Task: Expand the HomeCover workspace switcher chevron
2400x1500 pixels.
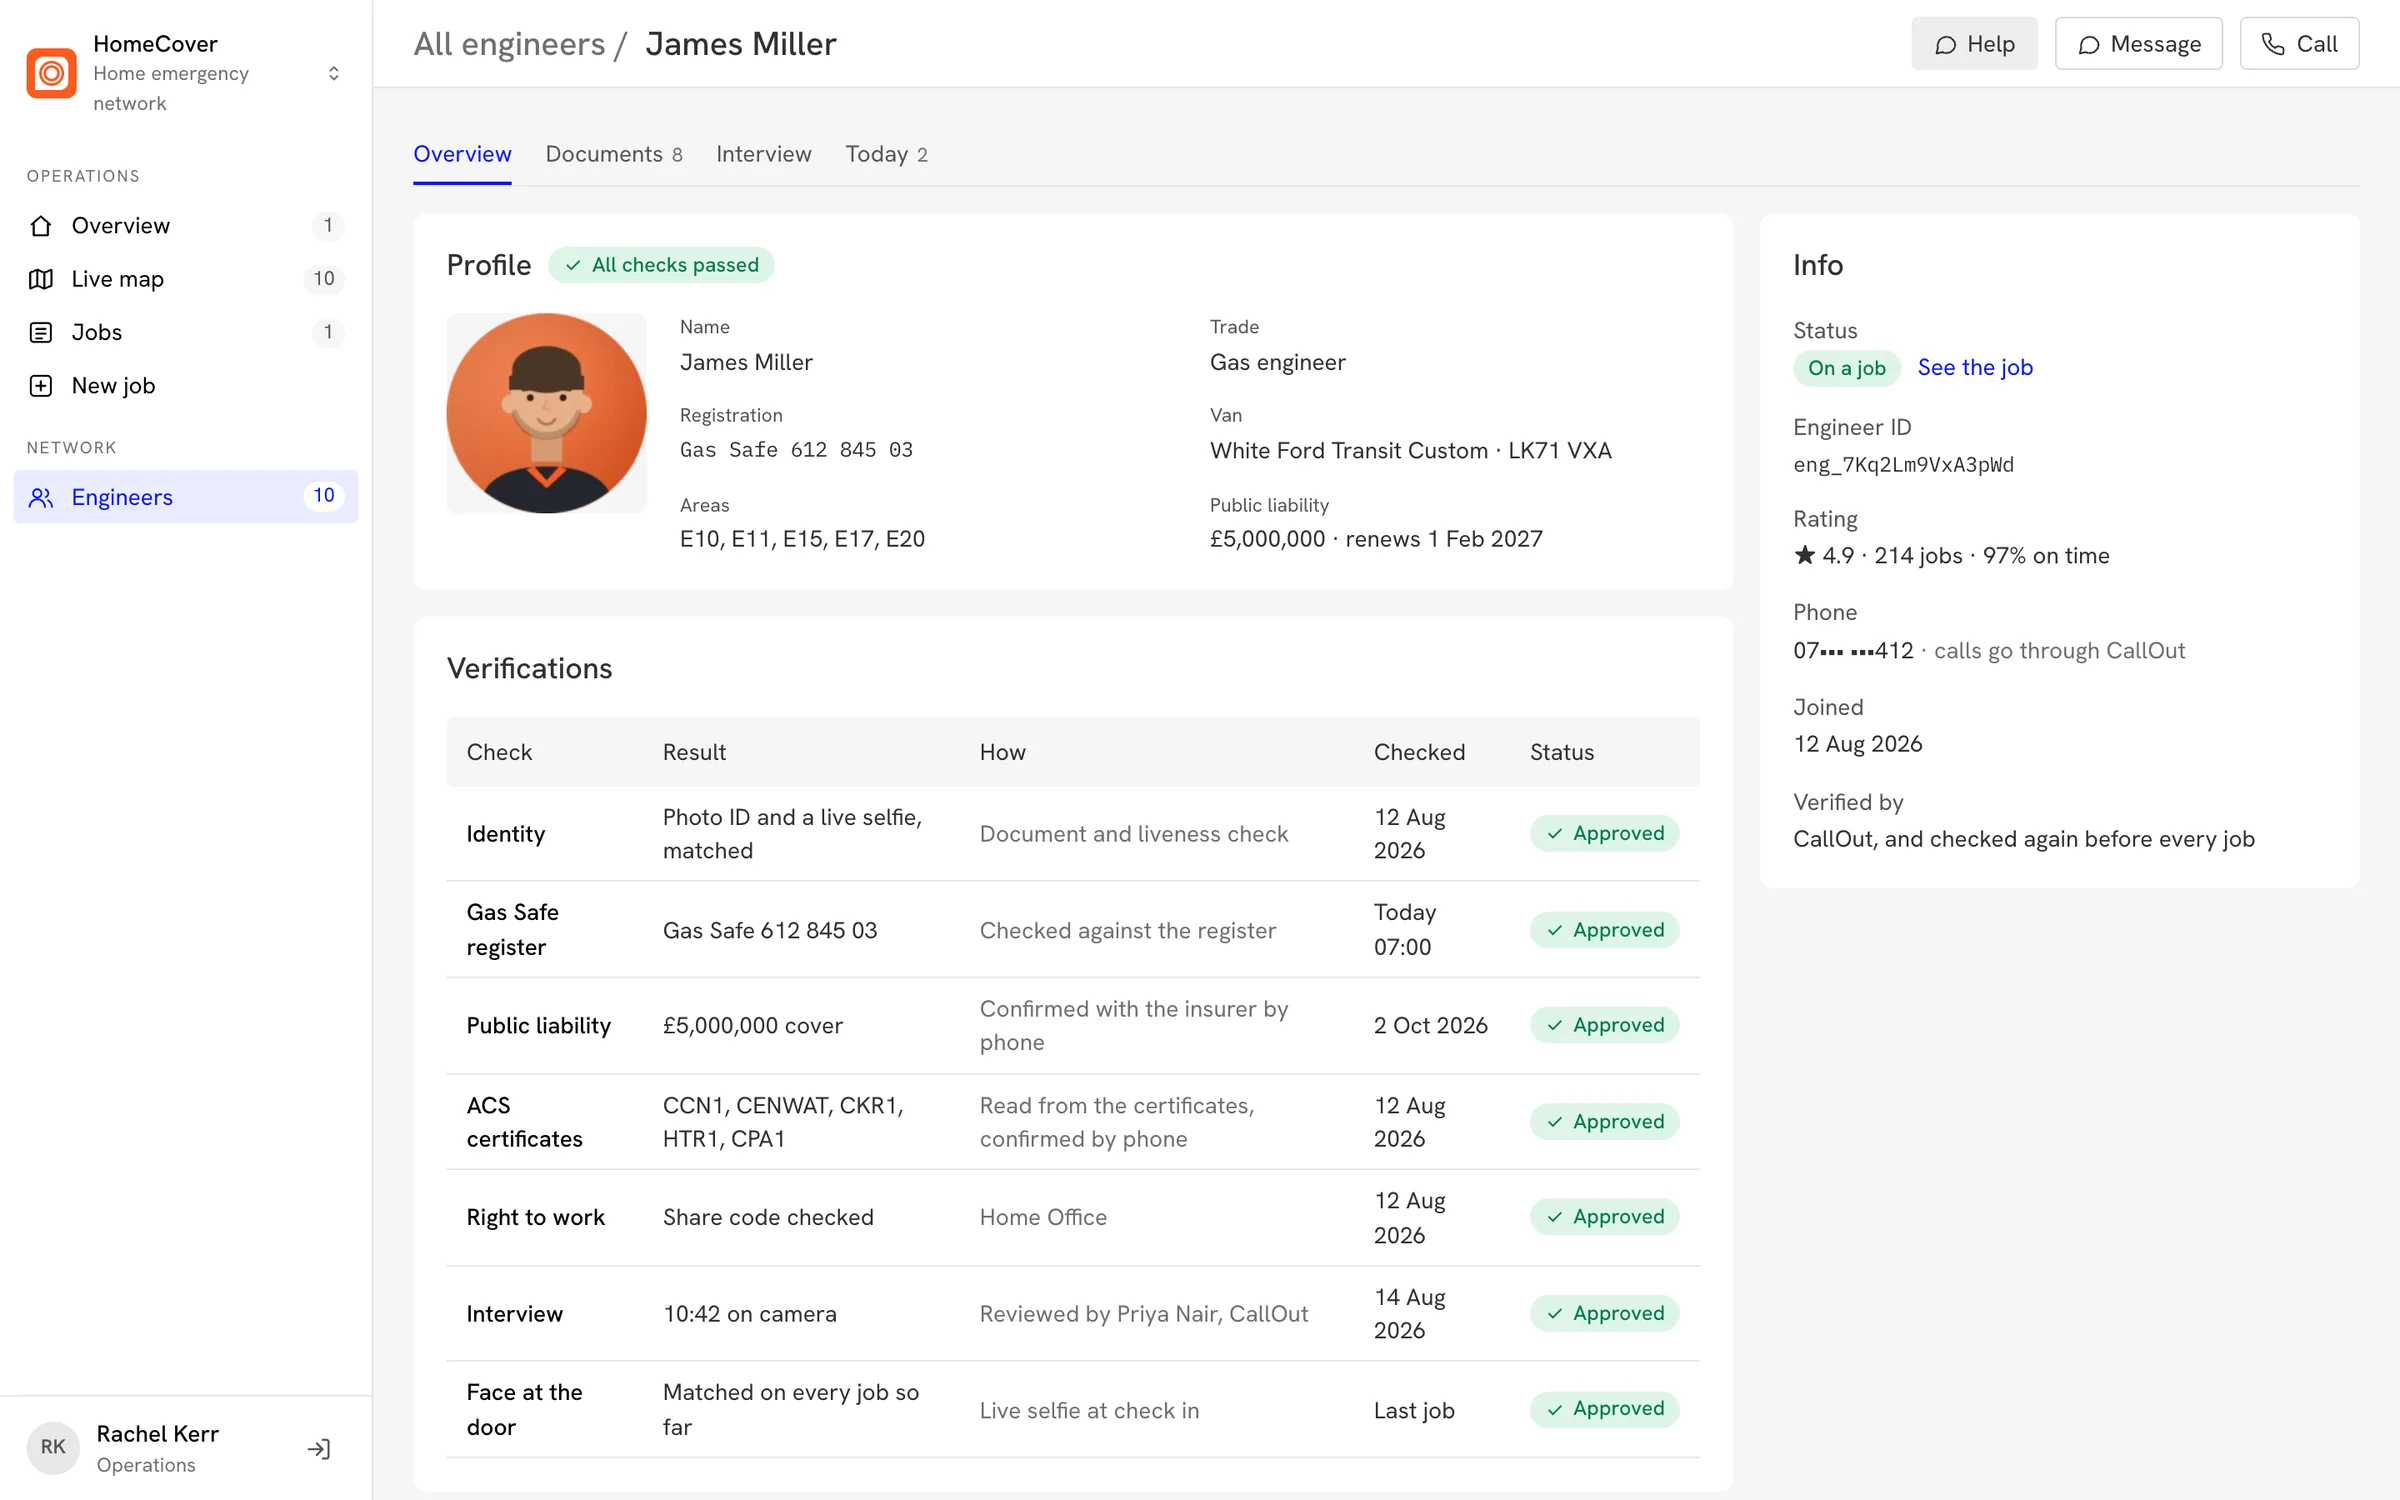Action: (334, 73)
